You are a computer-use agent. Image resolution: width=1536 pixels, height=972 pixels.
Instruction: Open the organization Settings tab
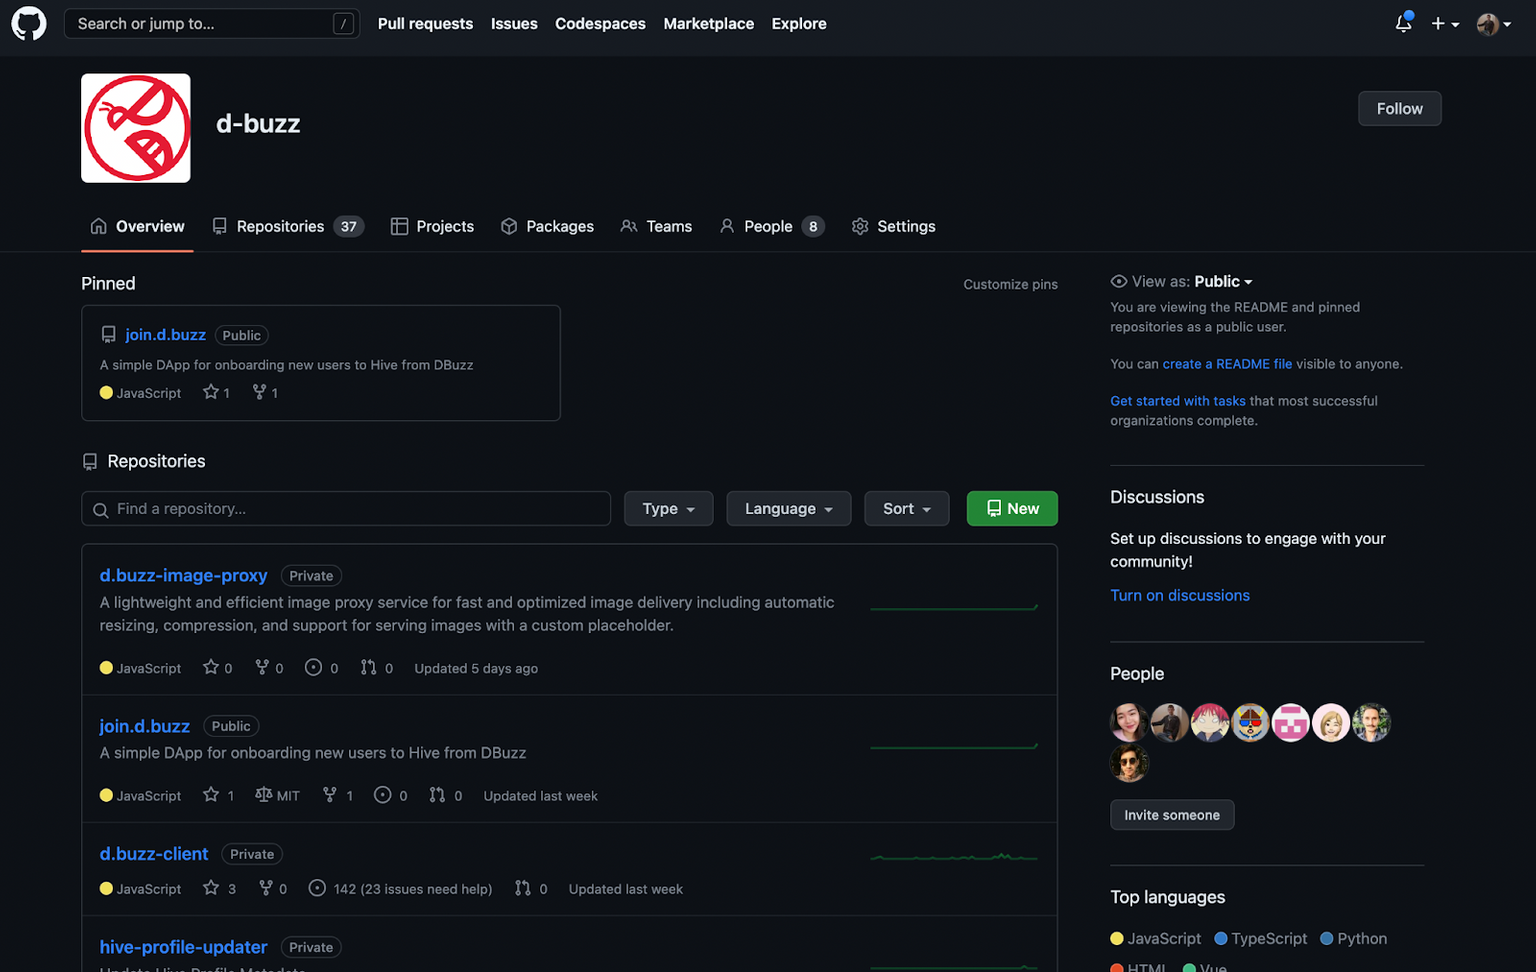[x=893, y=227]
